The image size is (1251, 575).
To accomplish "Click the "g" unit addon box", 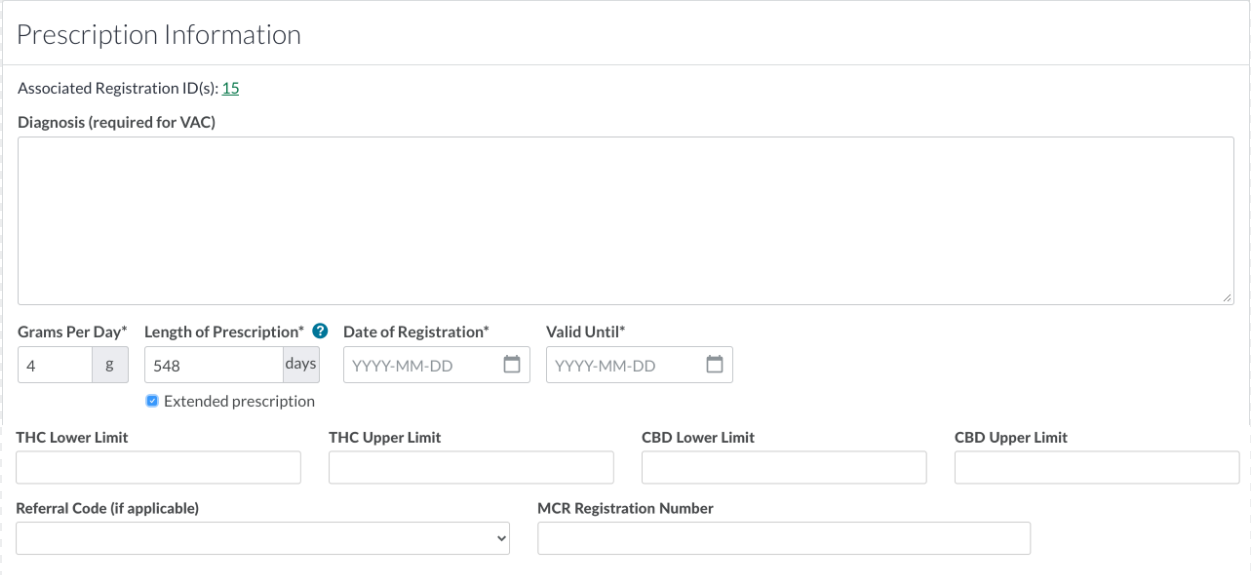I will pos(110,366).
